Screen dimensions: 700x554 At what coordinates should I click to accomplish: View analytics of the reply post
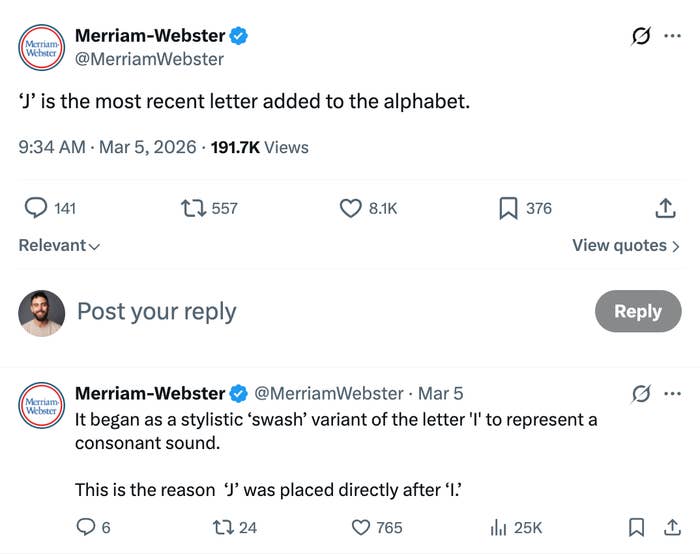click(x=498, y=527)
